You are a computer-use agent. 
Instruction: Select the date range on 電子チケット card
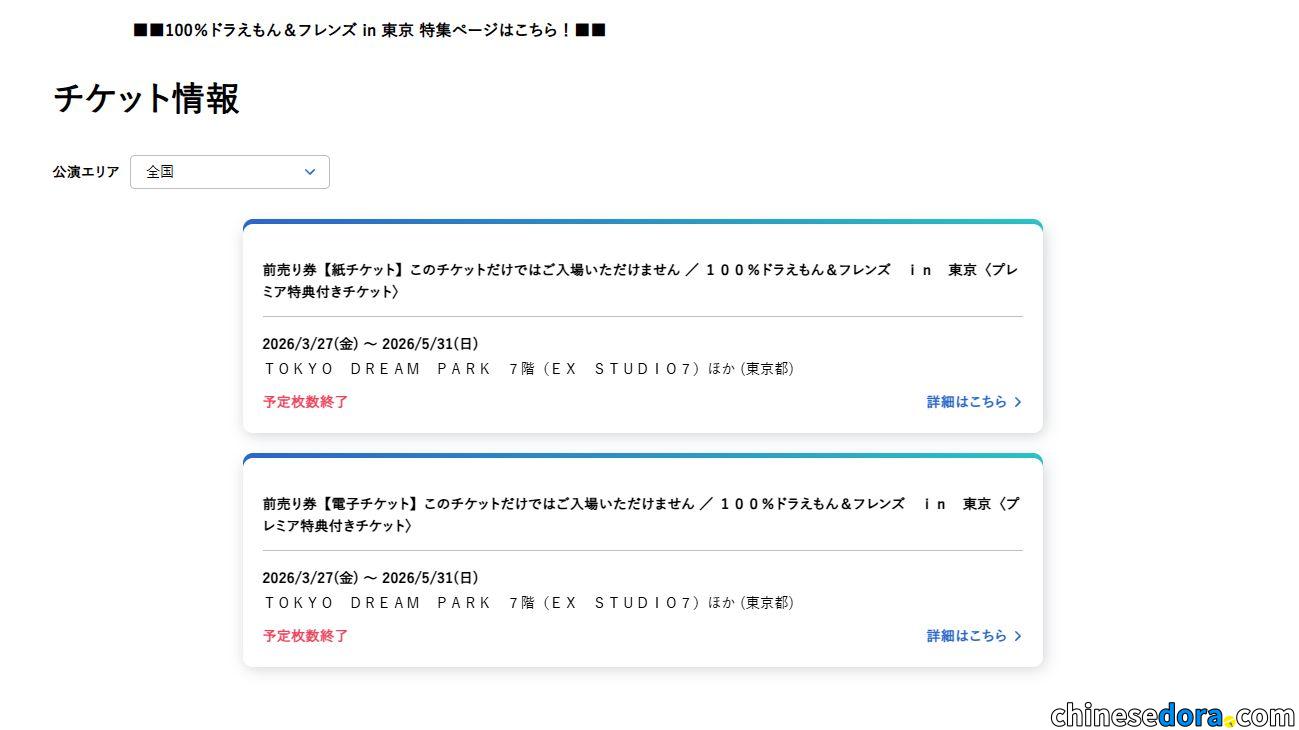click(370, 578)
